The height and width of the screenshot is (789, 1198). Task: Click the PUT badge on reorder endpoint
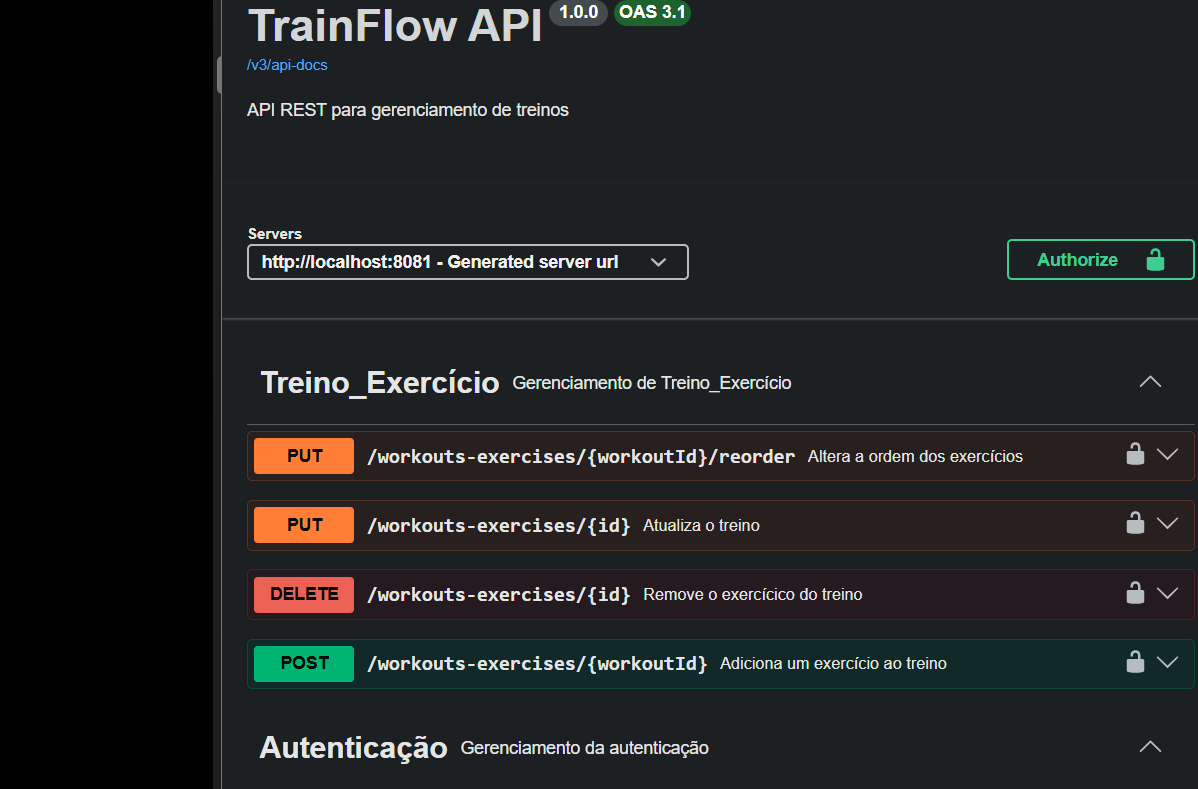coord(304,456)
